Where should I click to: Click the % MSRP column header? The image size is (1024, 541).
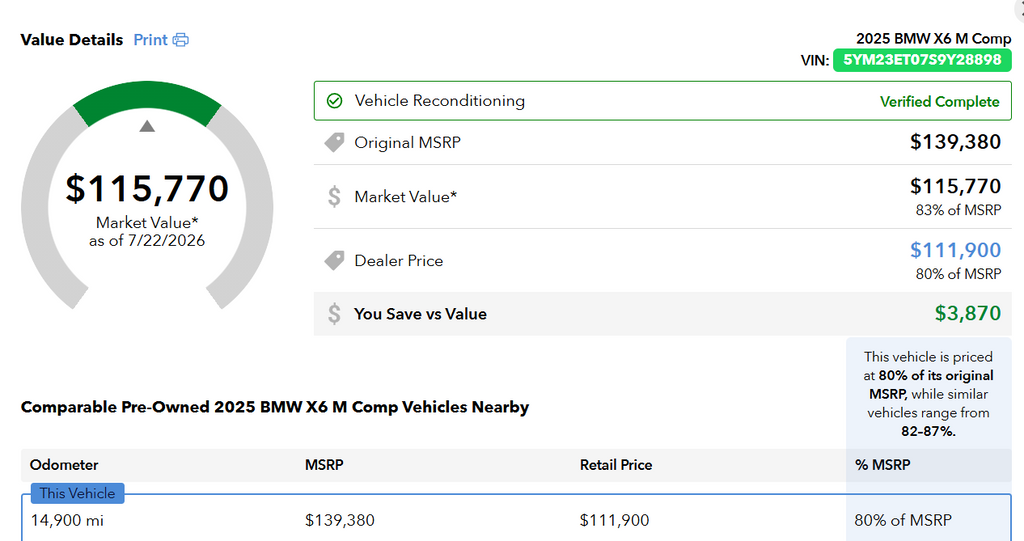click(x=882, y=465)
